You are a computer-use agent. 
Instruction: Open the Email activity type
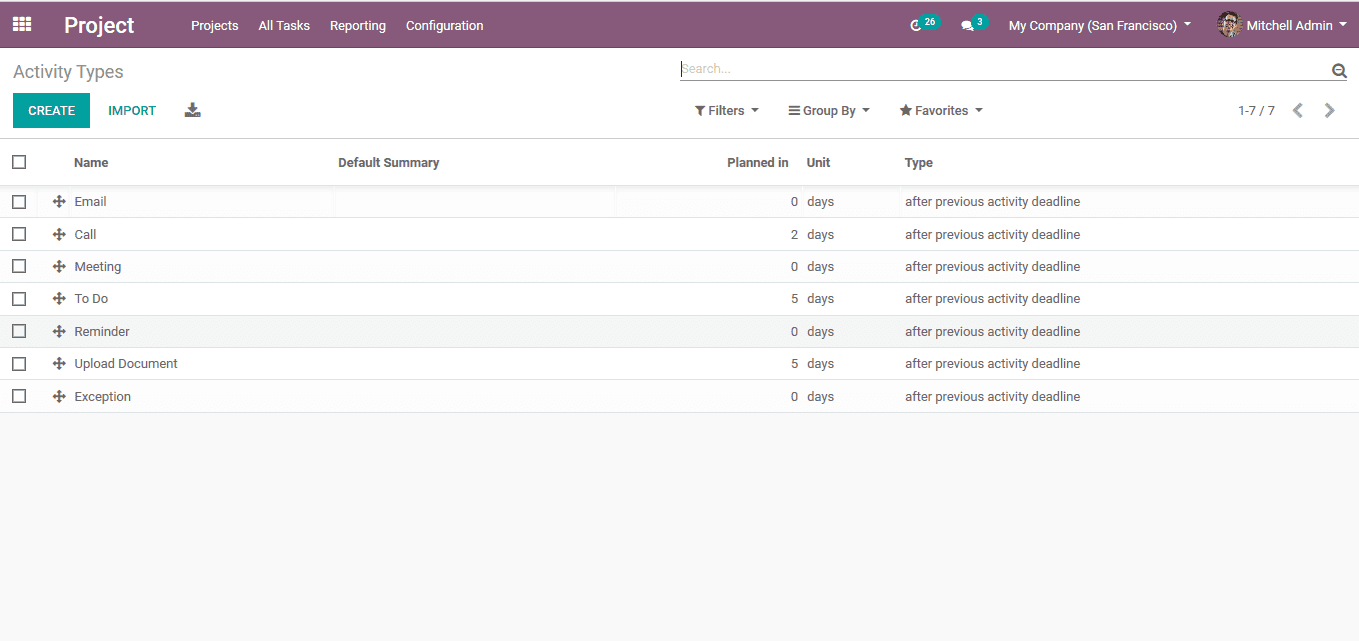90,202
